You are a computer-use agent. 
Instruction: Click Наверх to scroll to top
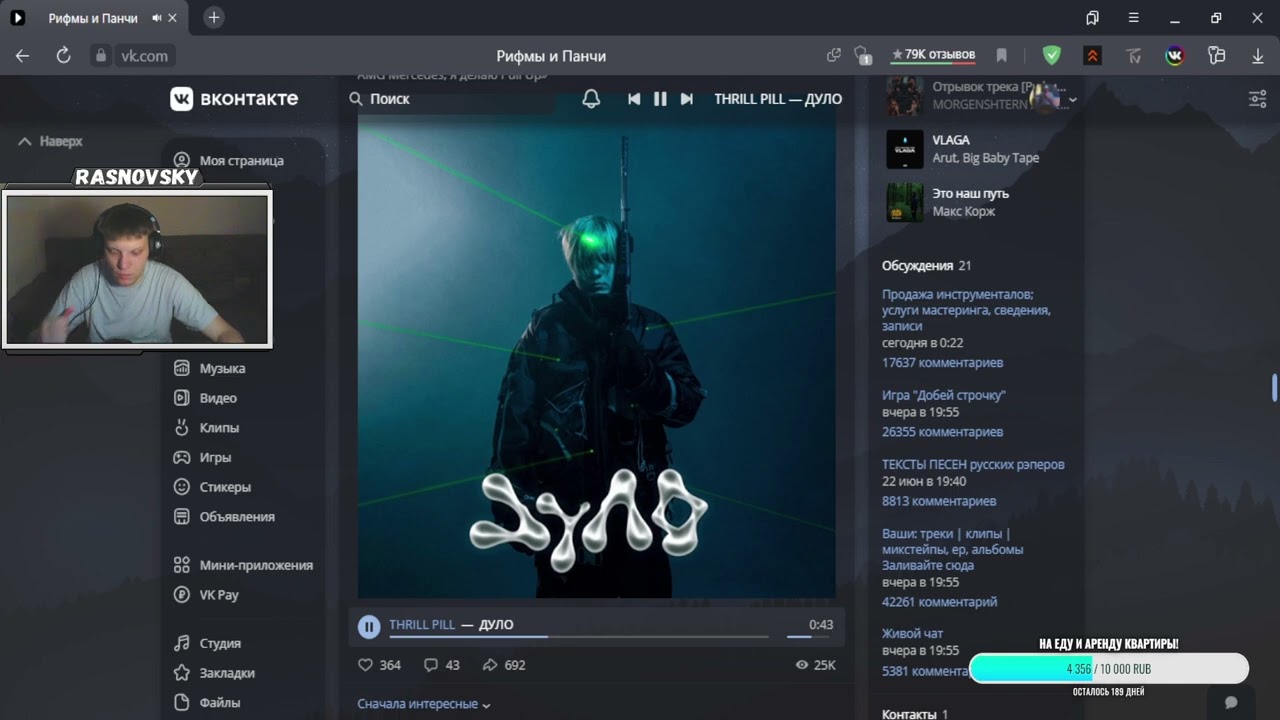pos(50,141)
